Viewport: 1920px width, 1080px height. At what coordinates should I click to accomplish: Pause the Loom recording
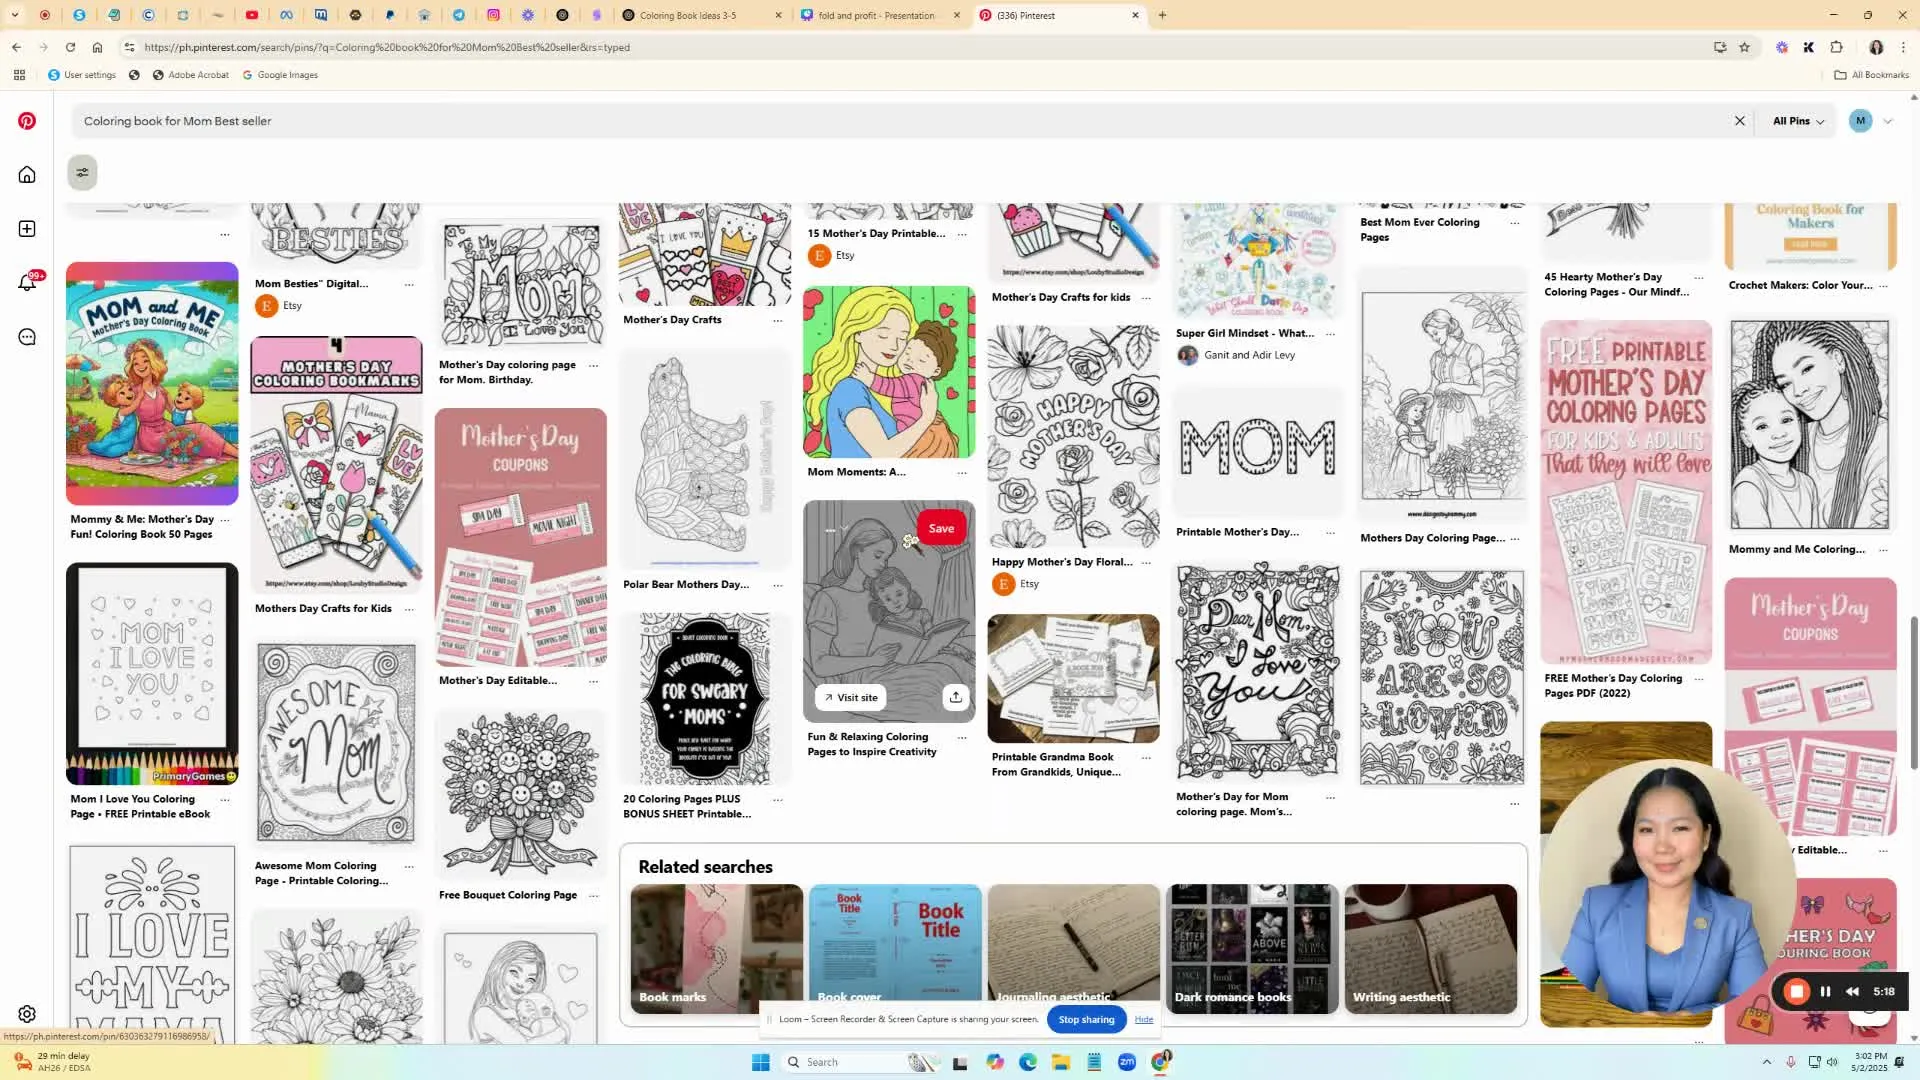tap(1825, 991)
